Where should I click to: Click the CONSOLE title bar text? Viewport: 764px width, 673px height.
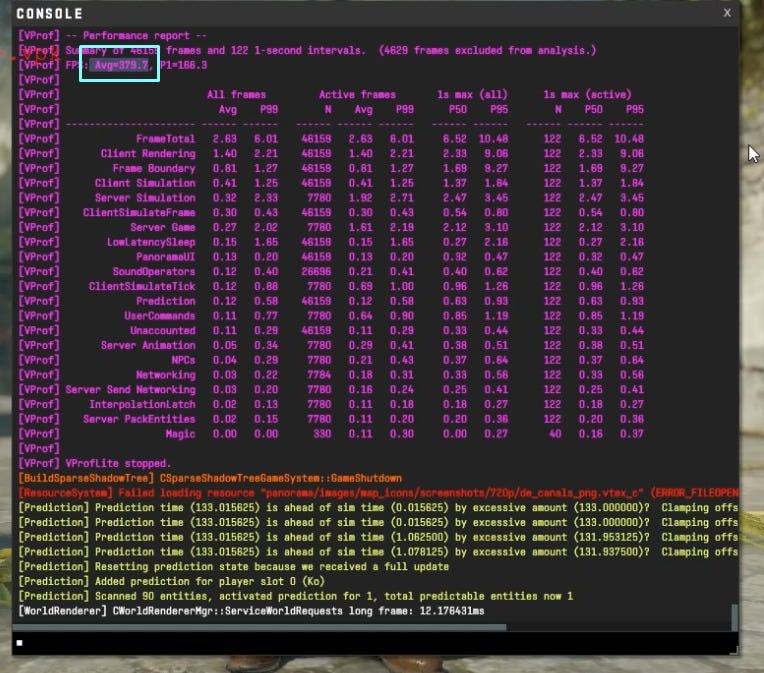pyautogui.click(x=50, y=14)
